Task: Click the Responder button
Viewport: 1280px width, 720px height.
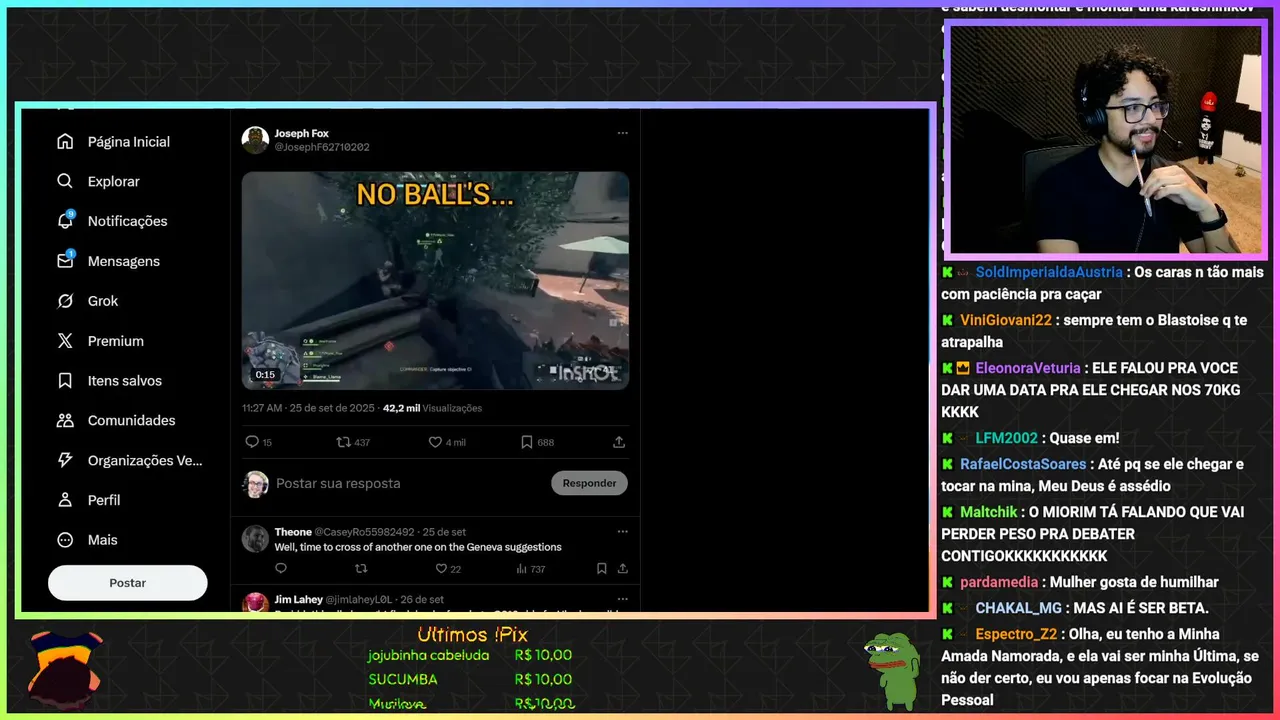Action: tap(589, 483)
